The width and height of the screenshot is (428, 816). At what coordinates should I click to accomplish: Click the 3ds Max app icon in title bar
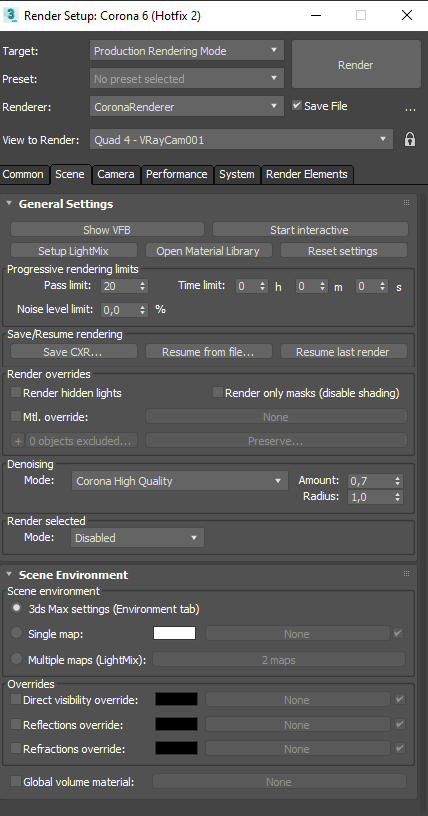coord(10,15)
